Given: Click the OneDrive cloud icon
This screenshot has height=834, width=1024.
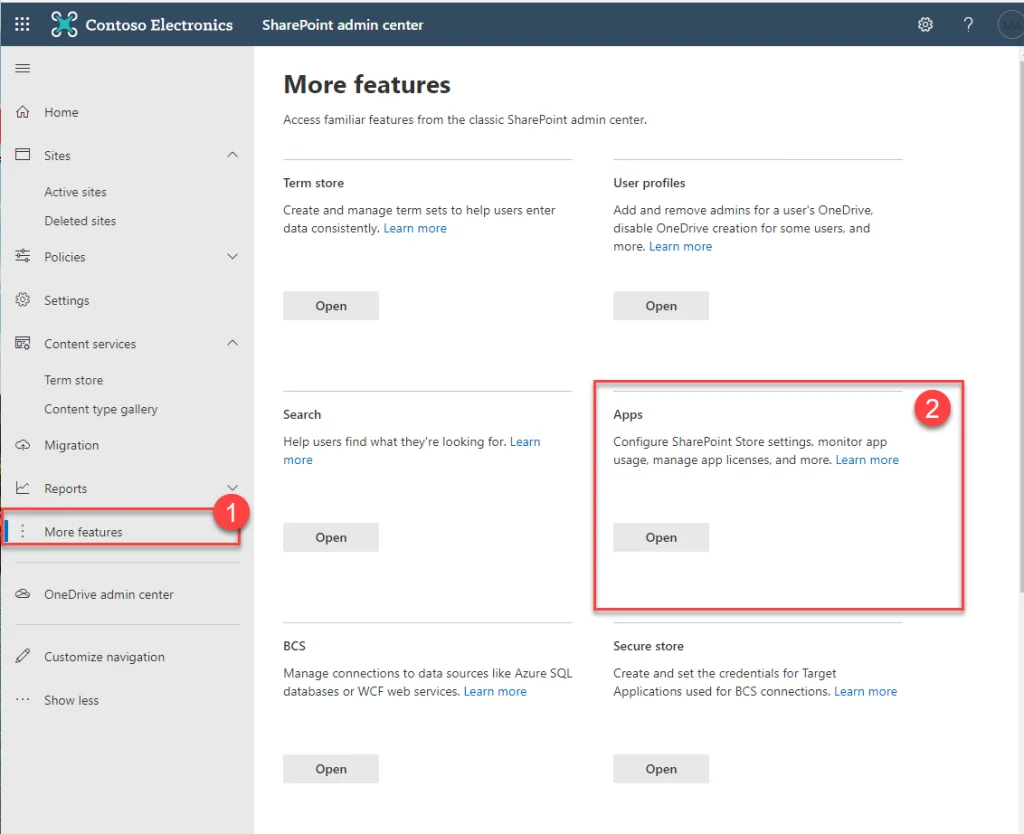Looking at the screenshot, I should pos(23,594).
